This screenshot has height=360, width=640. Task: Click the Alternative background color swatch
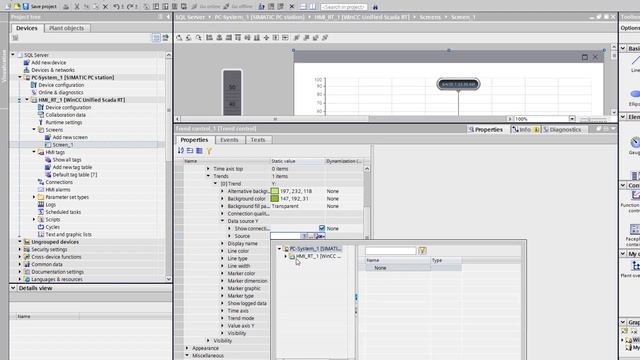275,191
